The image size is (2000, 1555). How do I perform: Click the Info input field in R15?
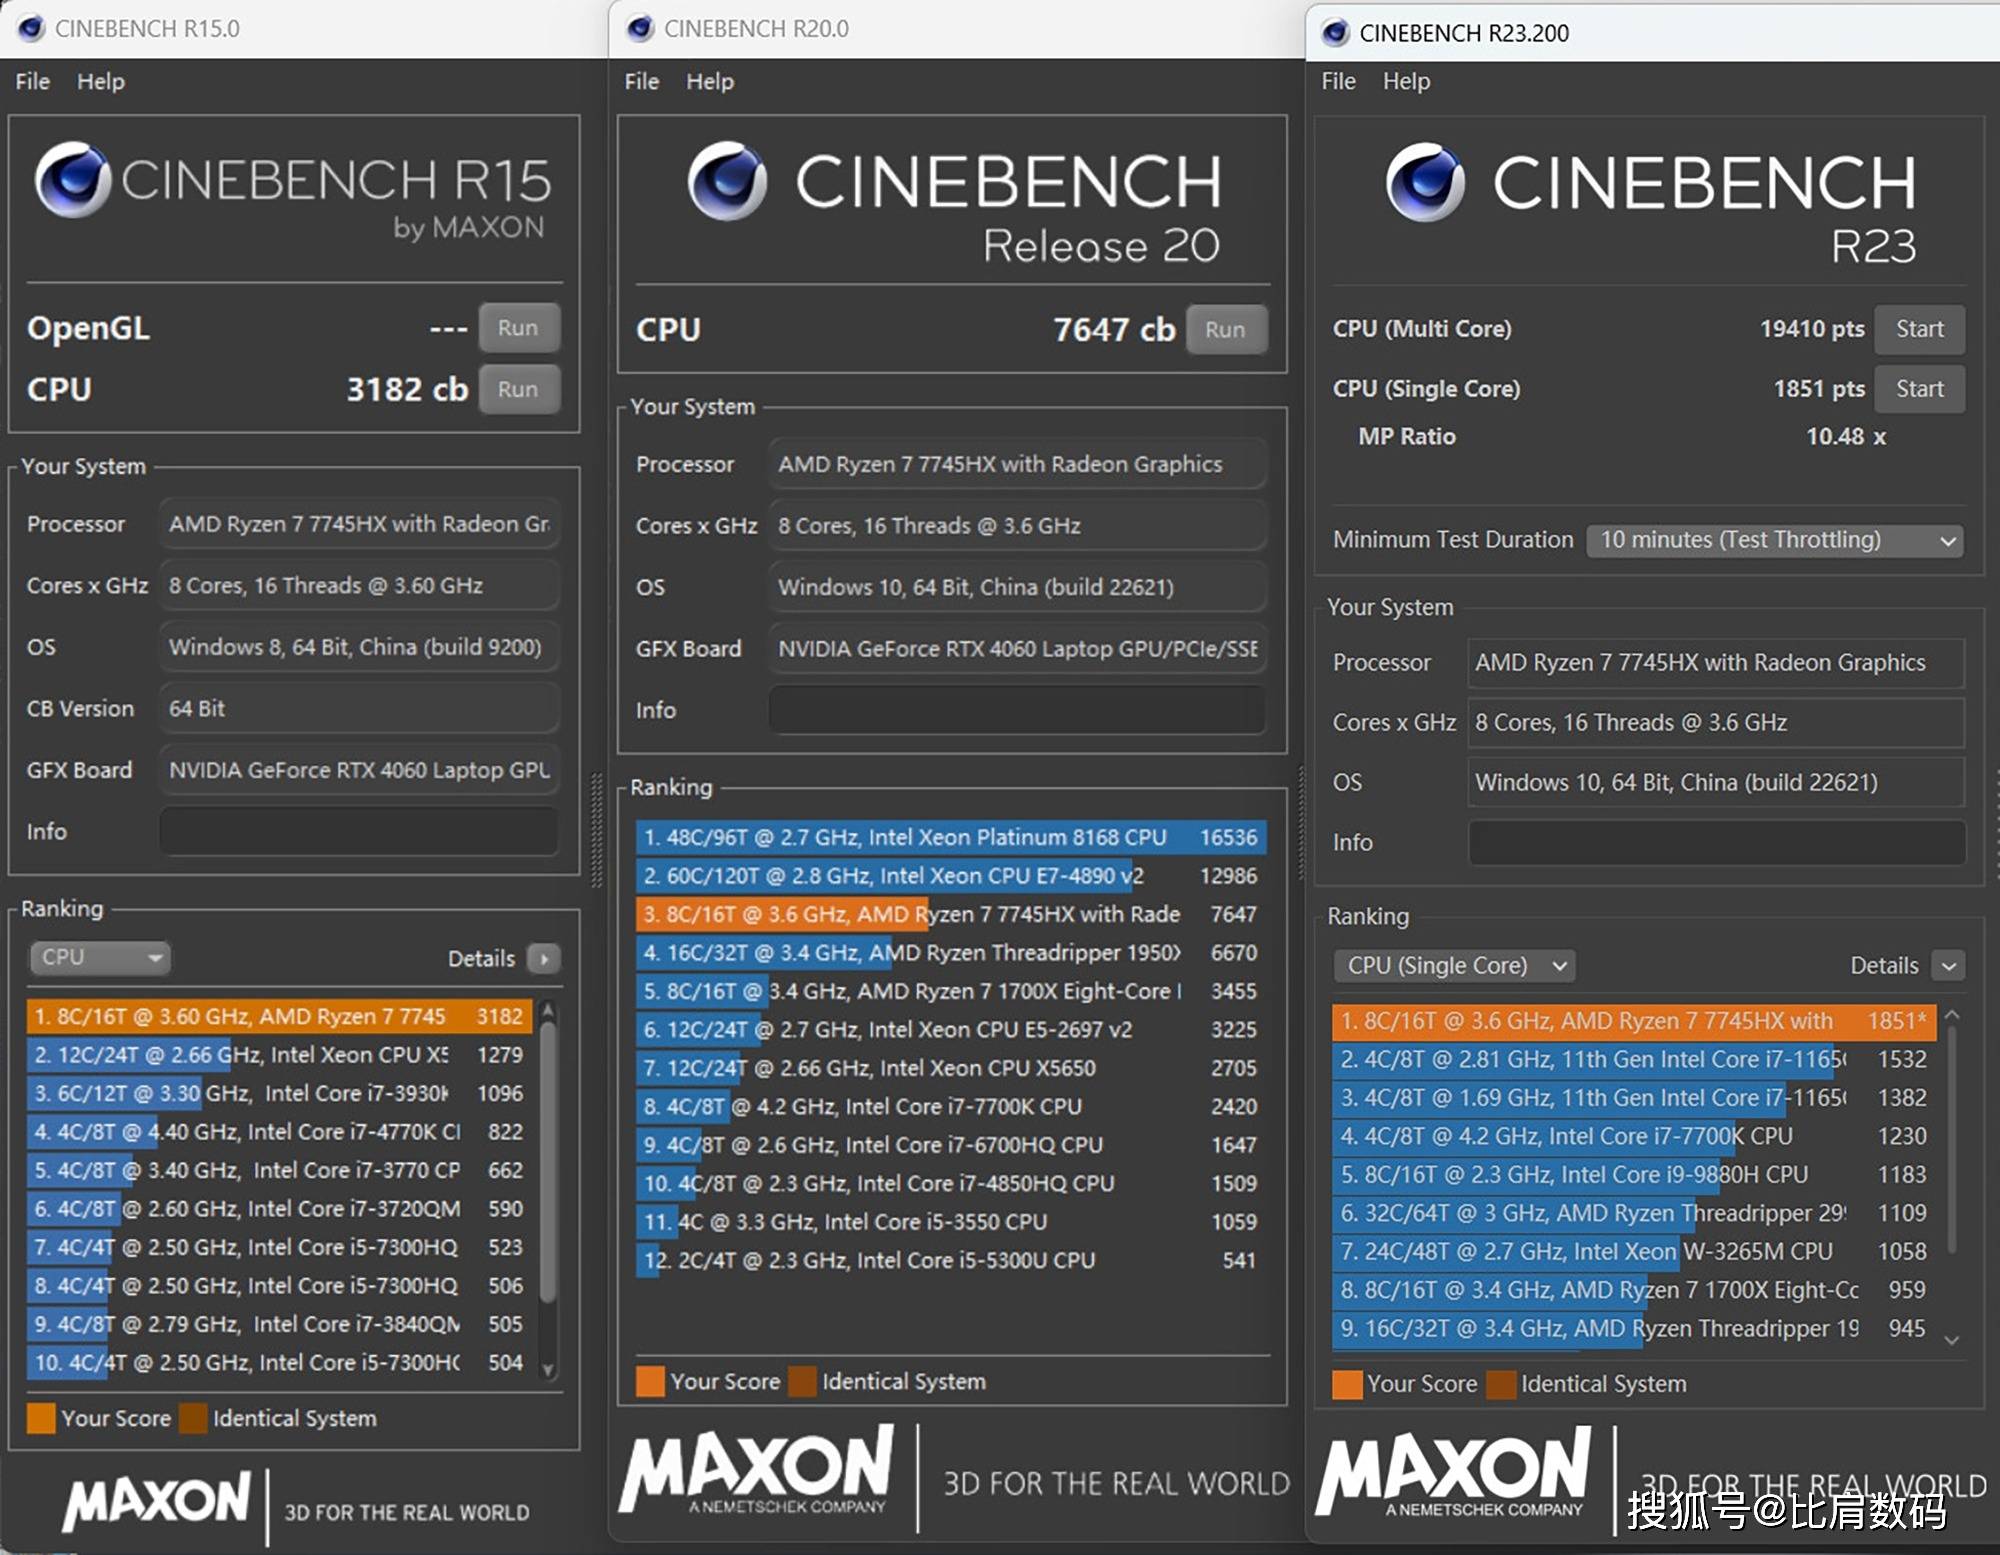point(359,831)
